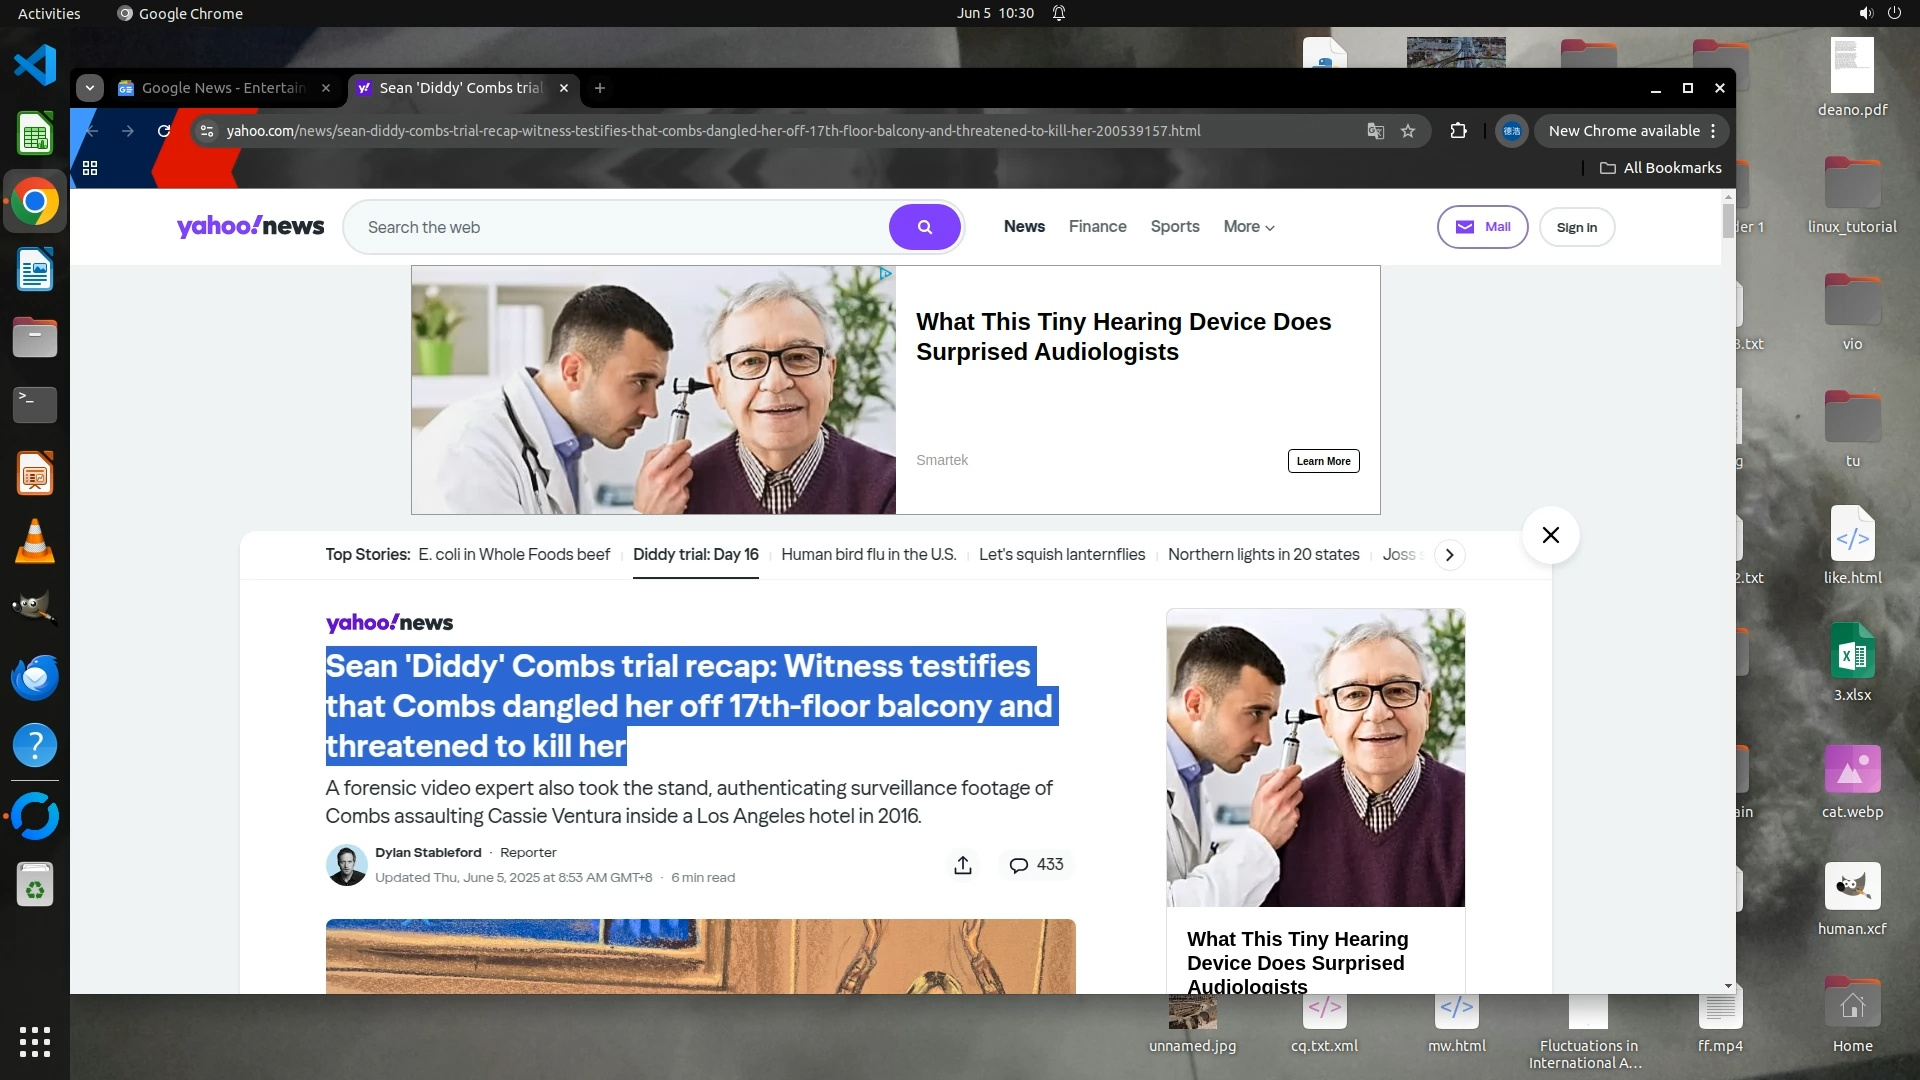The width and height of the screenshot is (1920, 1080).
Task: Open the Chrome apps grid shortcut
Action: click(x=90, y=168)
